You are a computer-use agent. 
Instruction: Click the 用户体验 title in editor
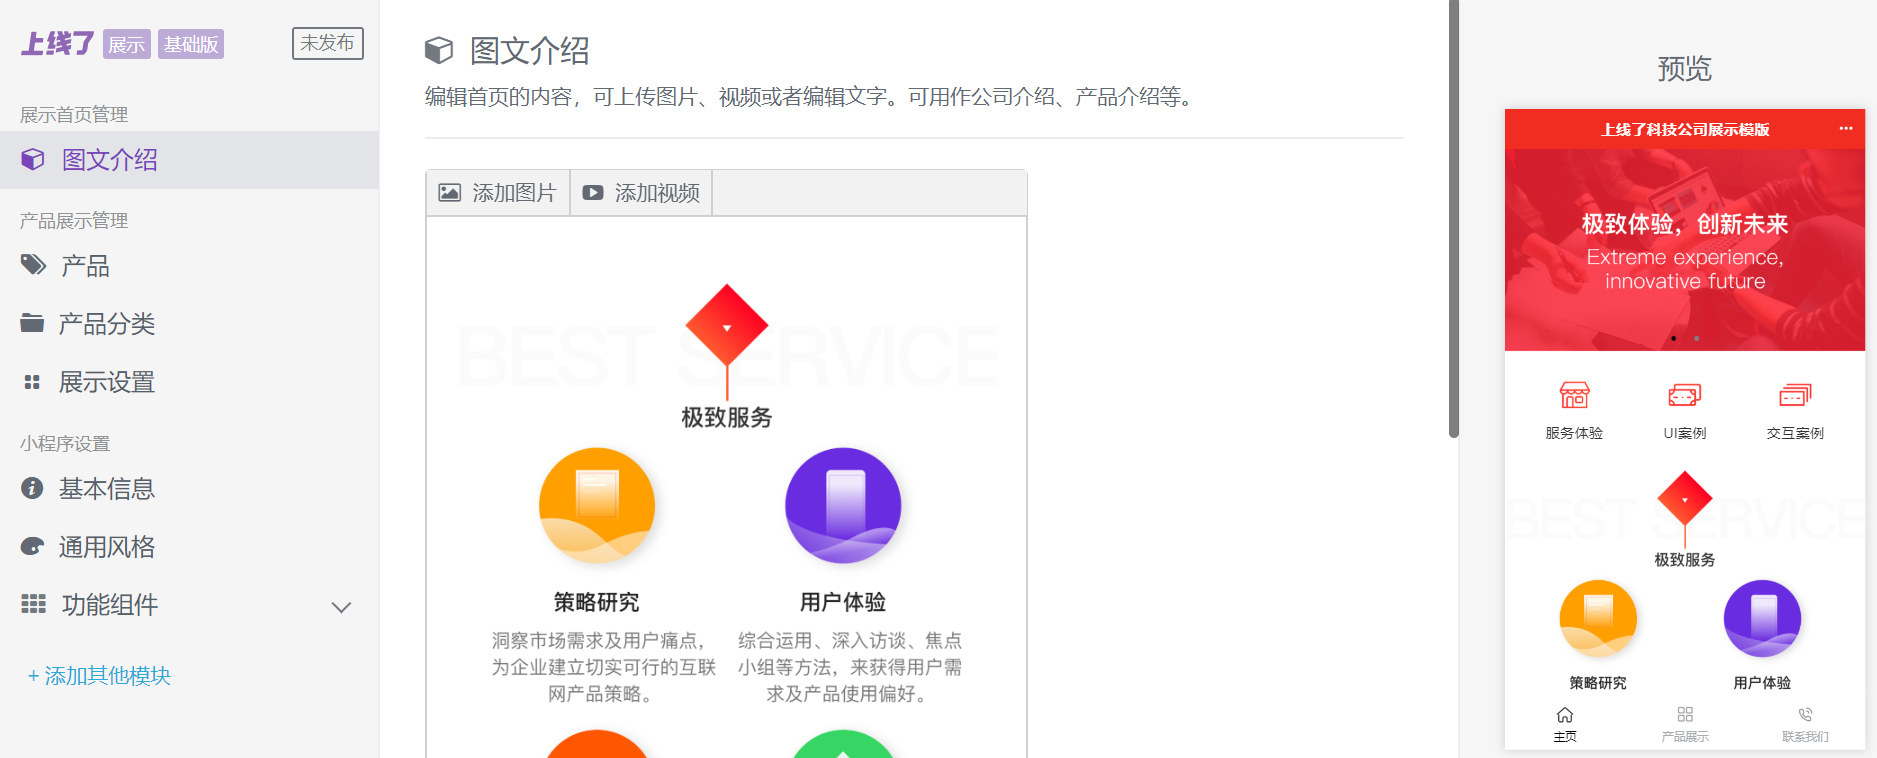843,602
